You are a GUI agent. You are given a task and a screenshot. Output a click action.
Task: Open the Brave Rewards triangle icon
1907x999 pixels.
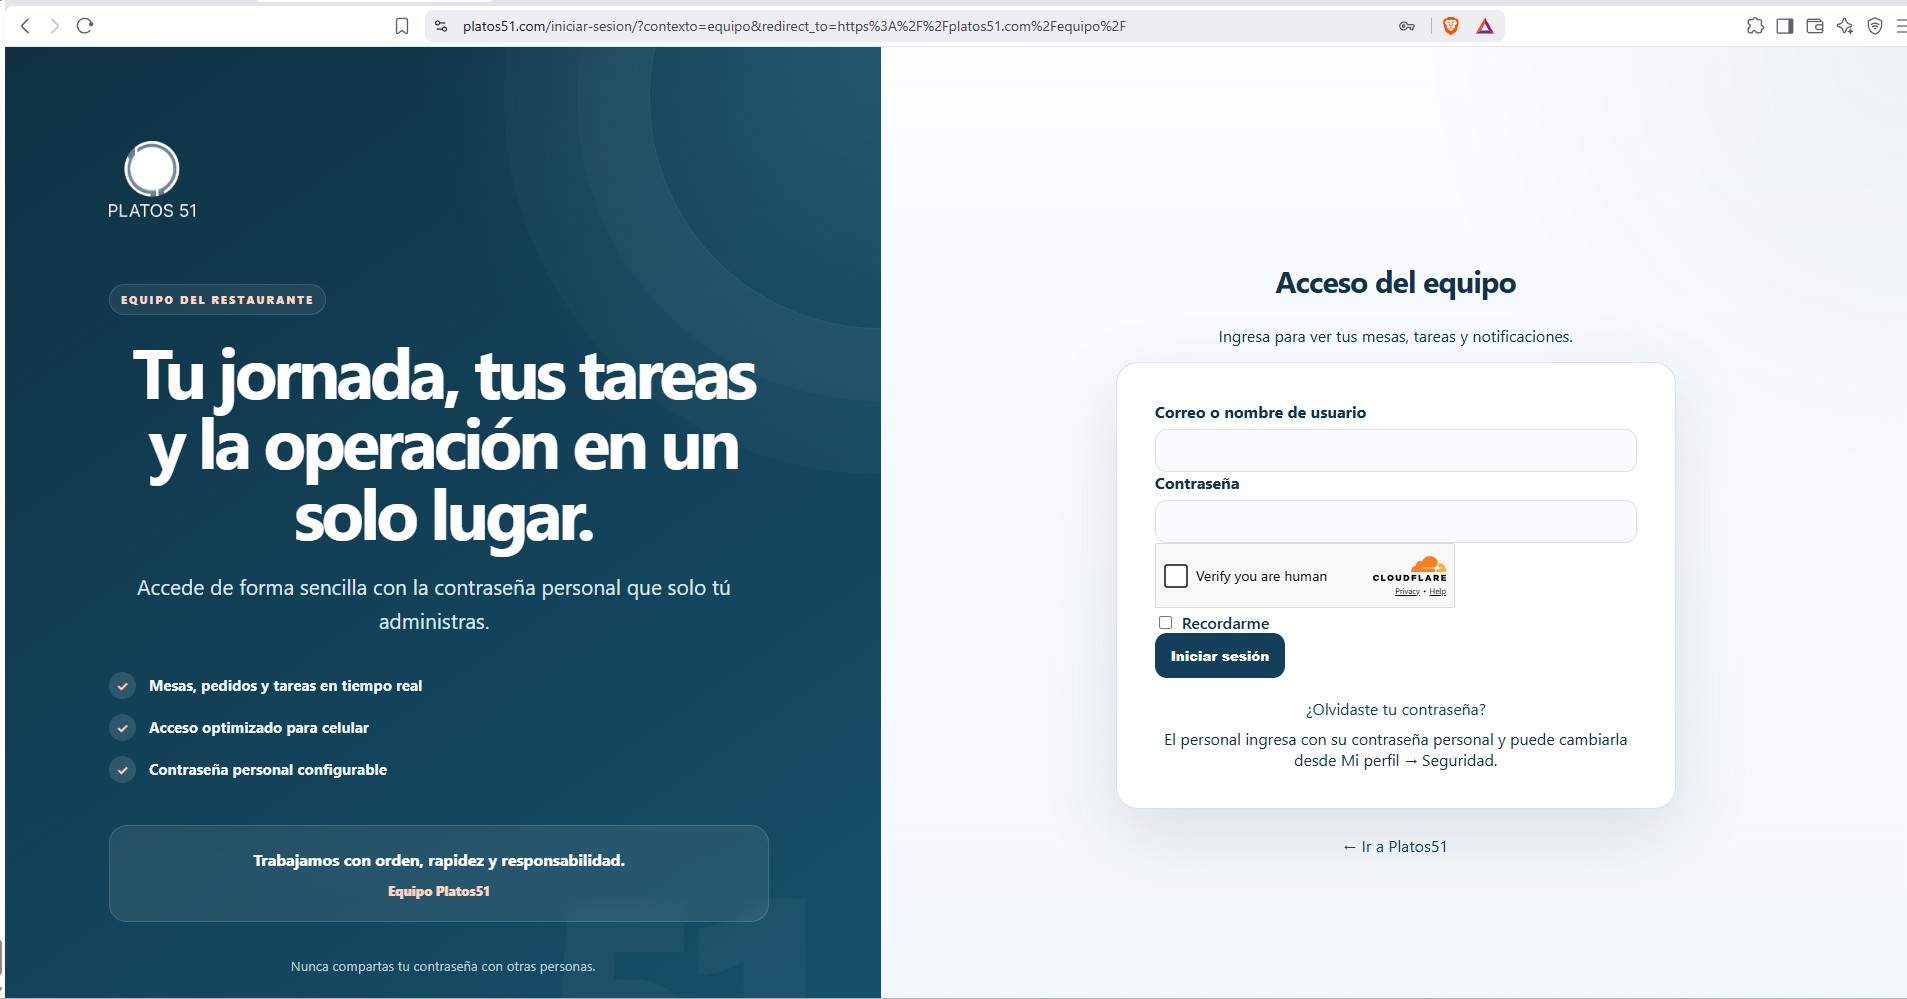click(x=1485, y=26)
